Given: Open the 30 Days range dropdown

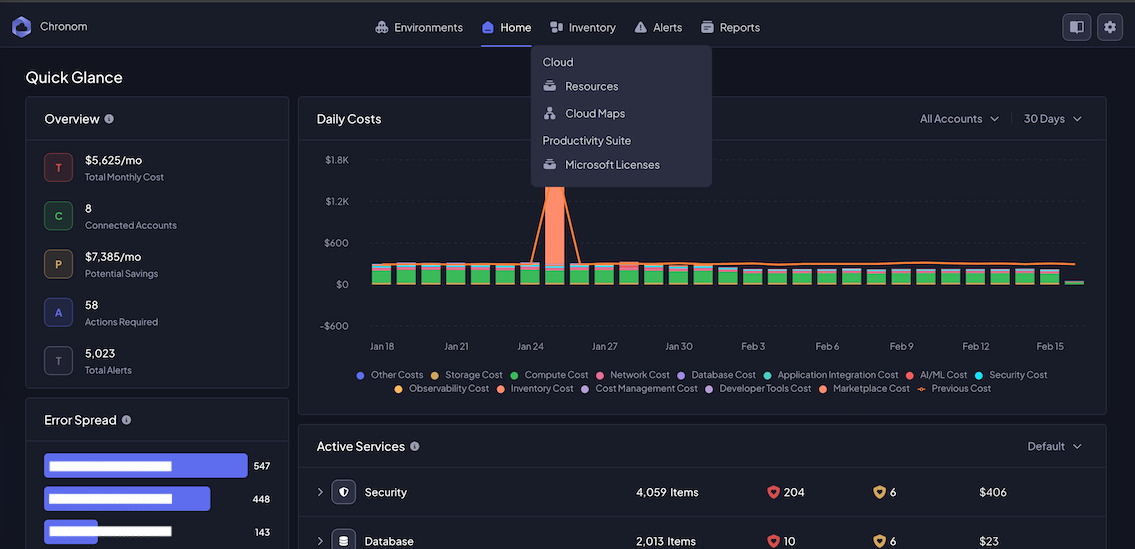Looking at the screenshot, I should tap(1052, 119).
